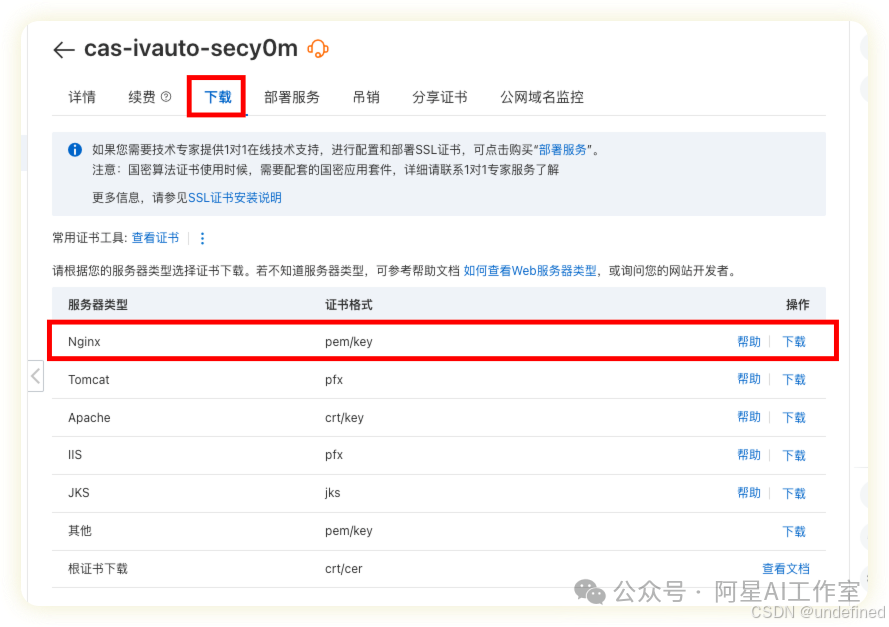Switch to the 详情 tab

click(82, 97)
